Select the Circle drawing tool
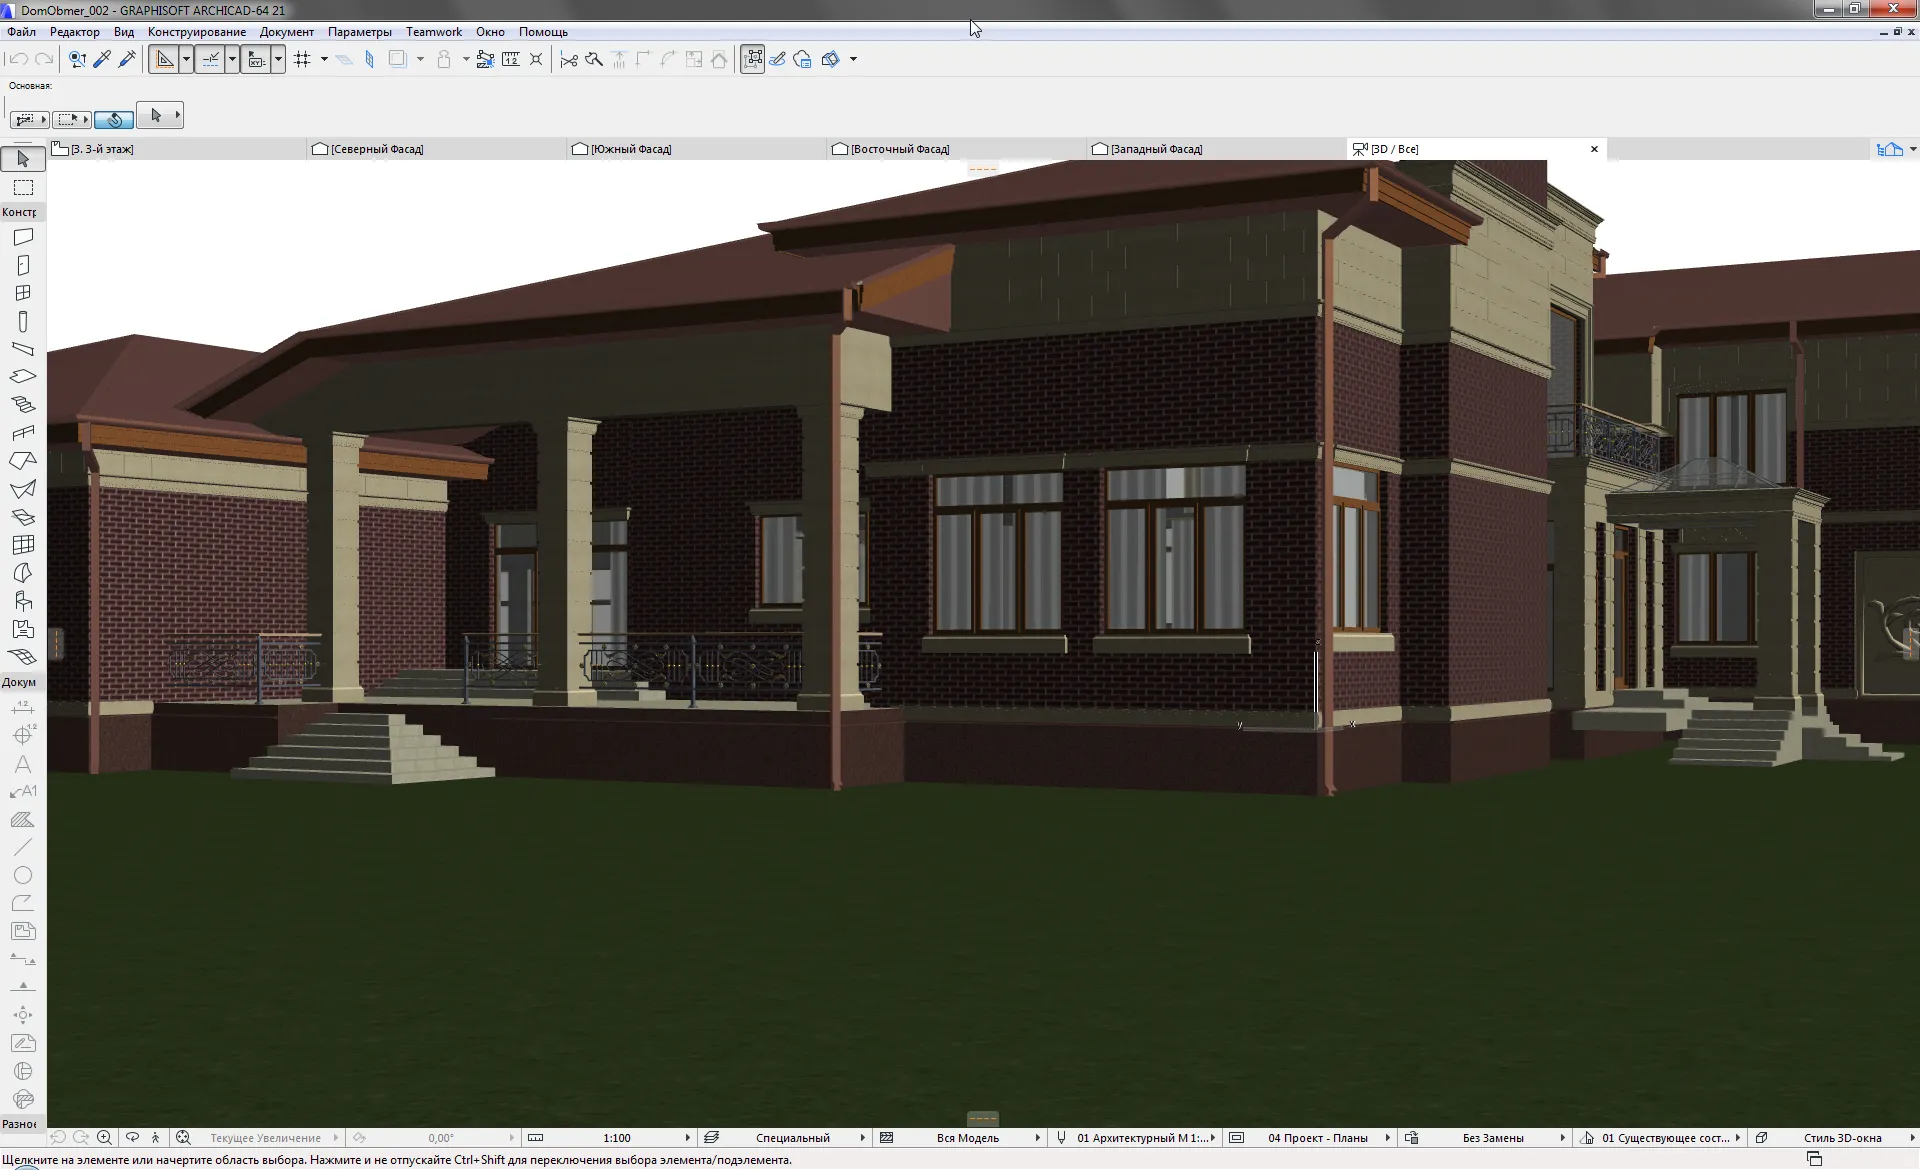The width and height of the screenshot is (1920, 1170). [x=23, y=876]
